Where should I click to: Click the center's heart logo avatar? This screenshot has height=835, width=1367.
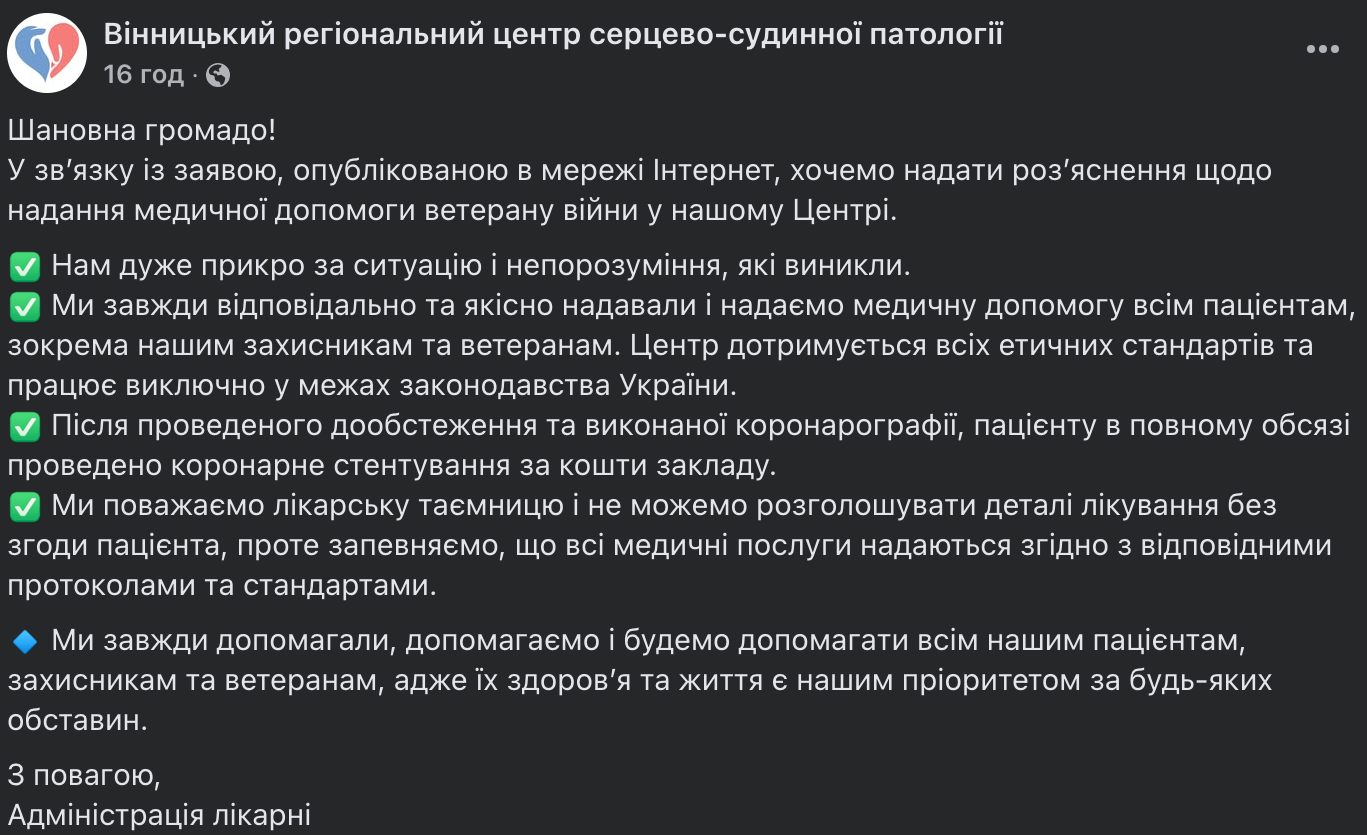point(47,53)
